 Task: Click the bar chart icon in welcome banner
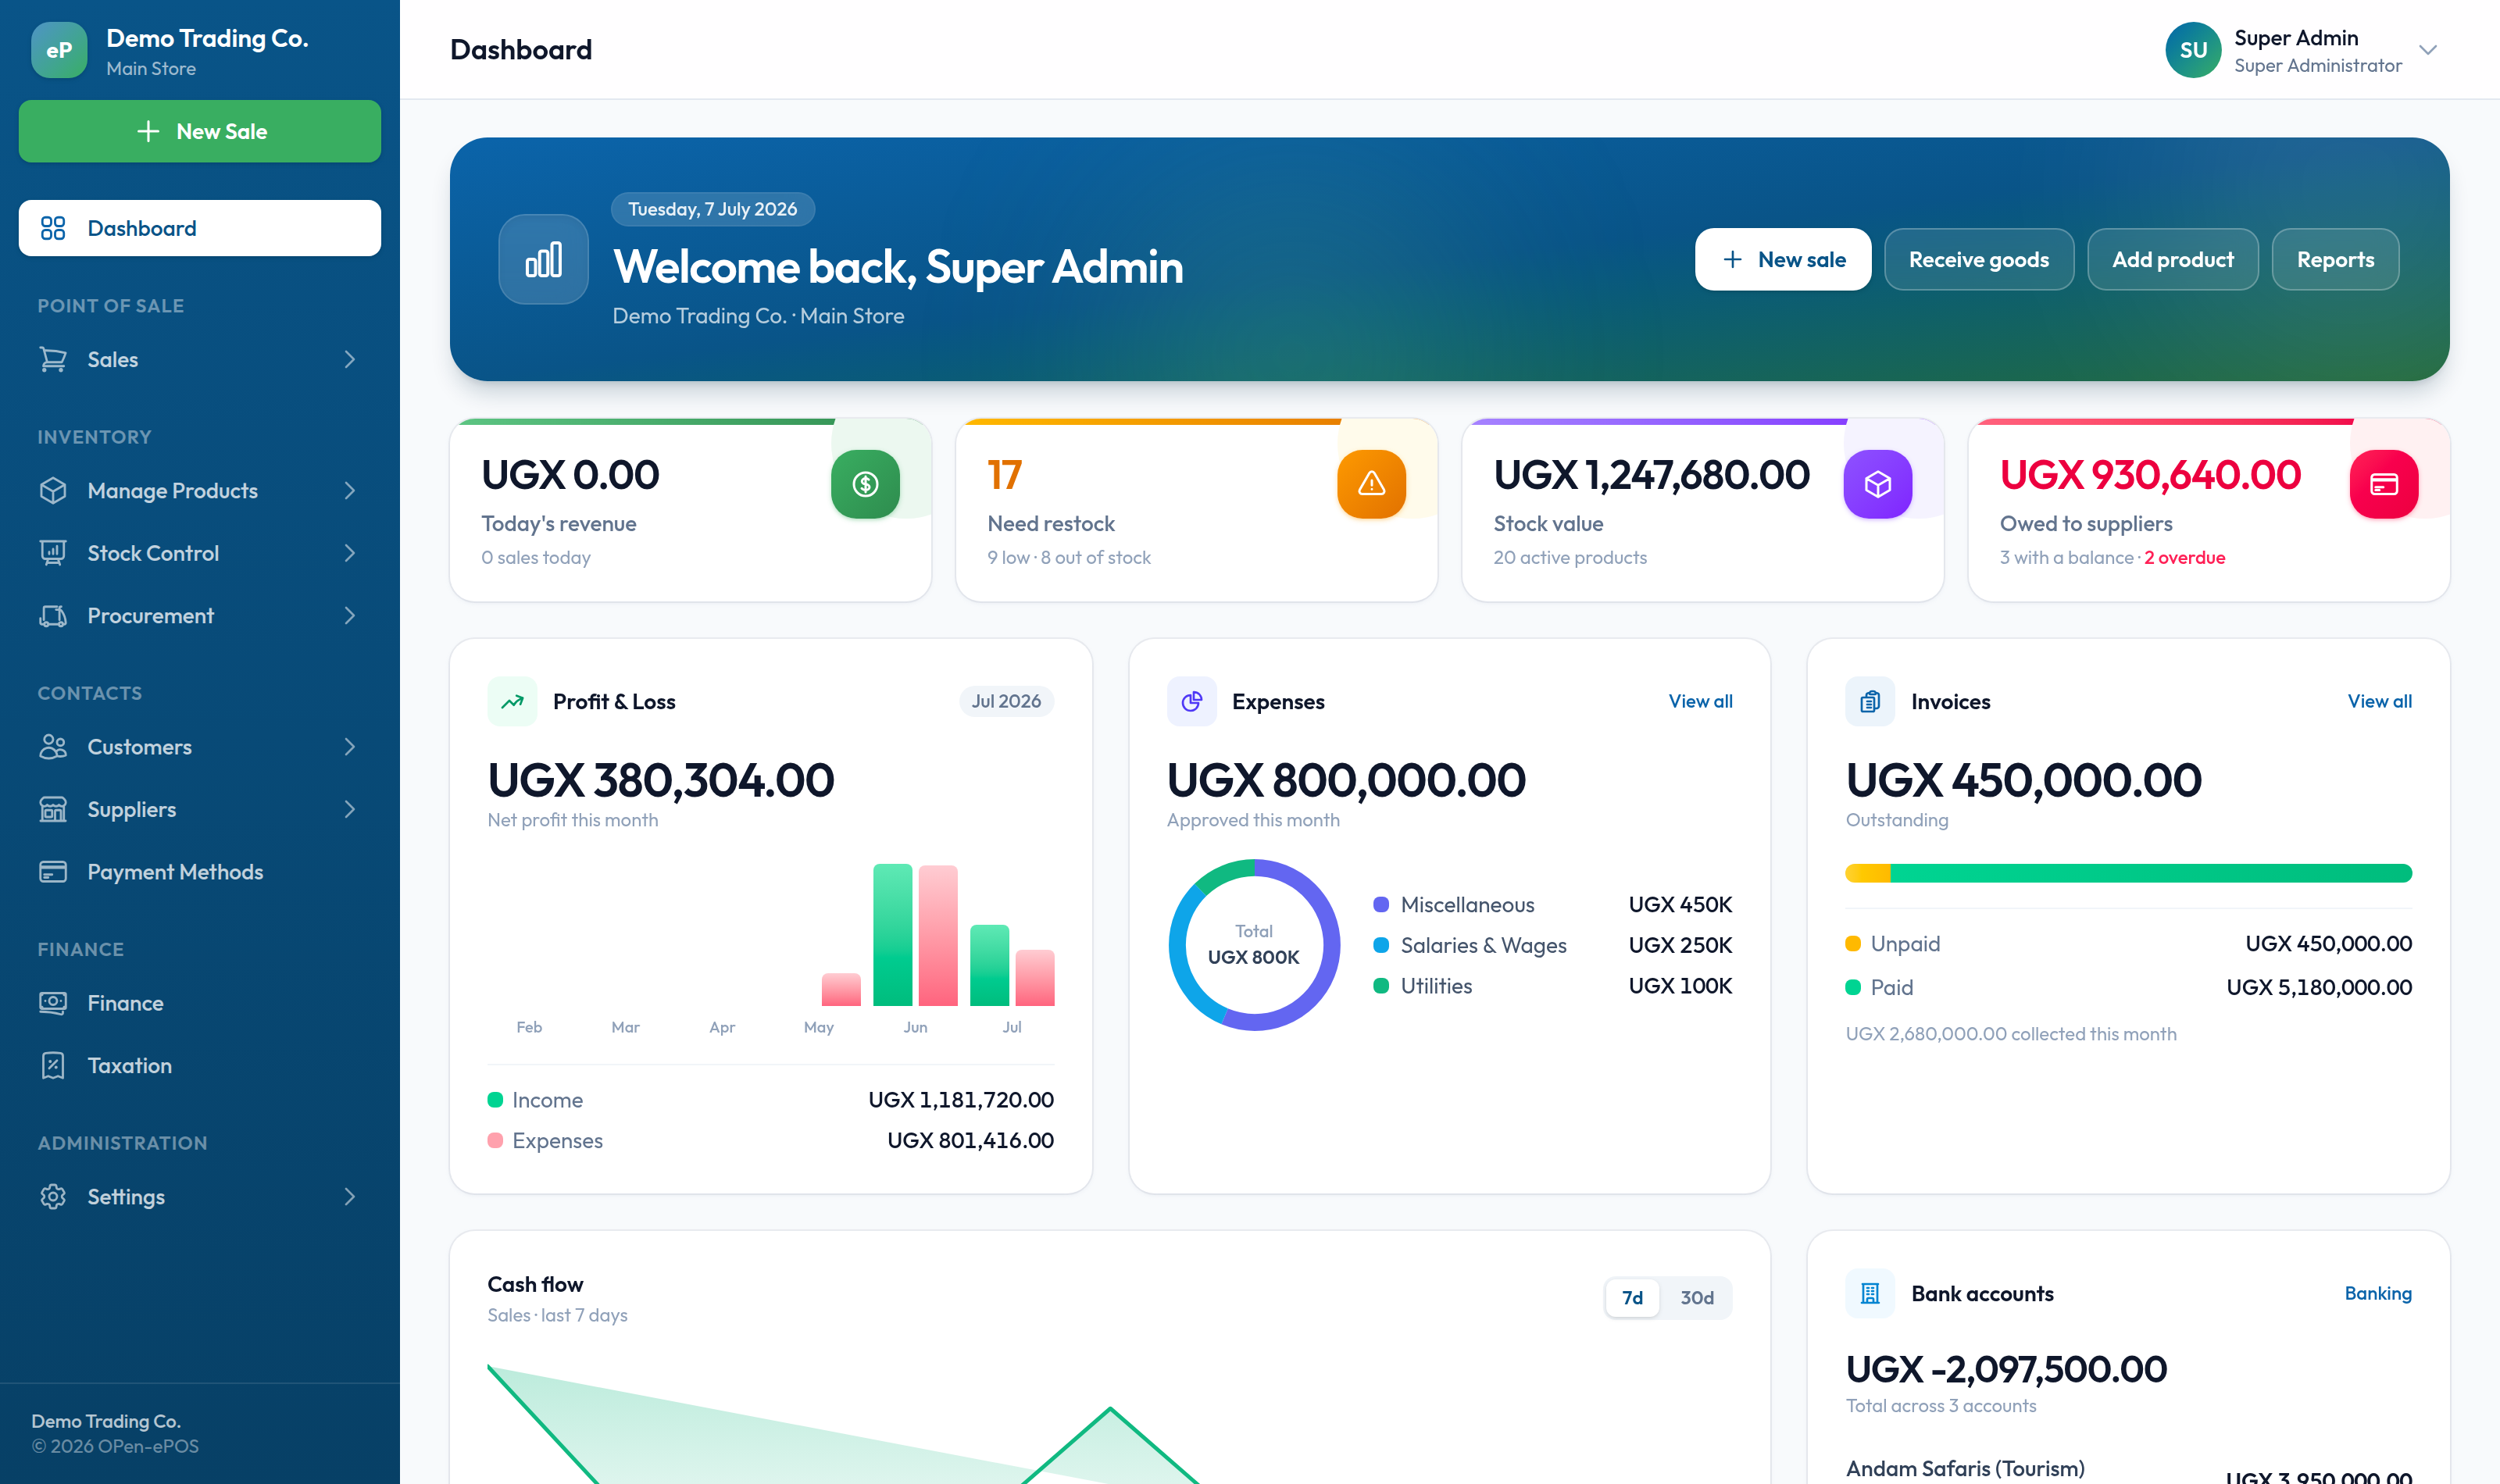(544, 259)
